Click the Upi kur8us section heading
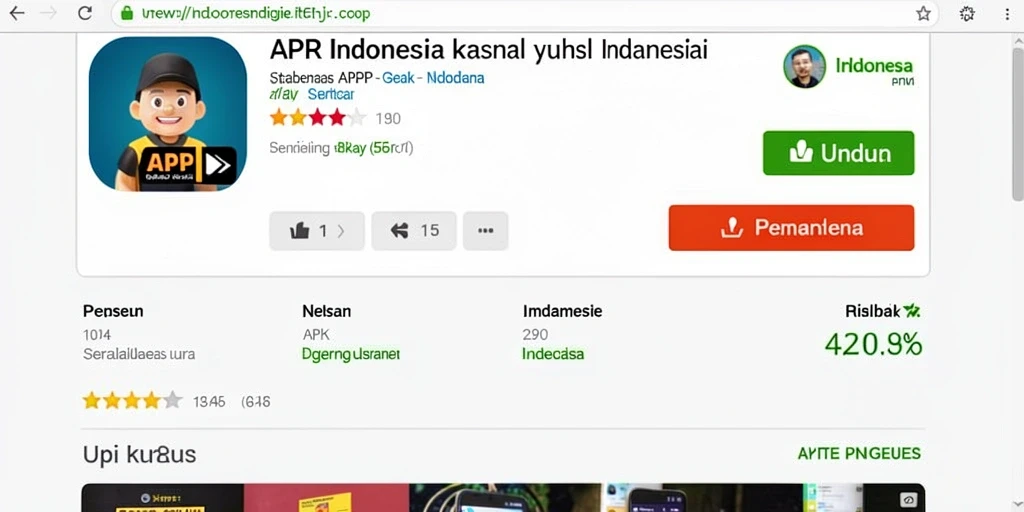The height and width of the screenshot is (512, 1024). tap(139, 454)
